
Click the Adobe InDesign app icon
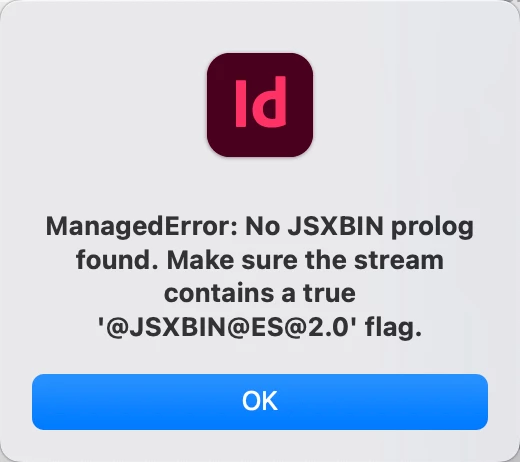pyautogui.click(x=260, y=105)
